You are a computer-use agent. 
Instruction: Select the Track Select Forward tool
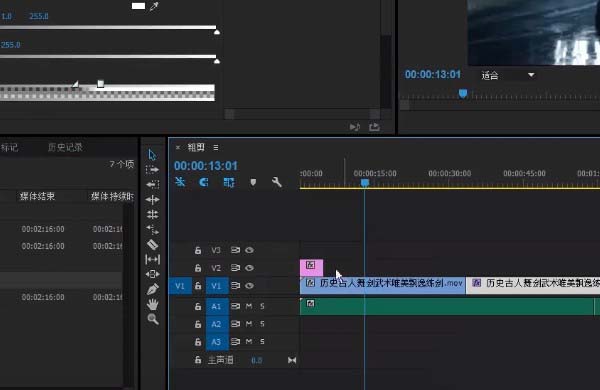point(152,170)
